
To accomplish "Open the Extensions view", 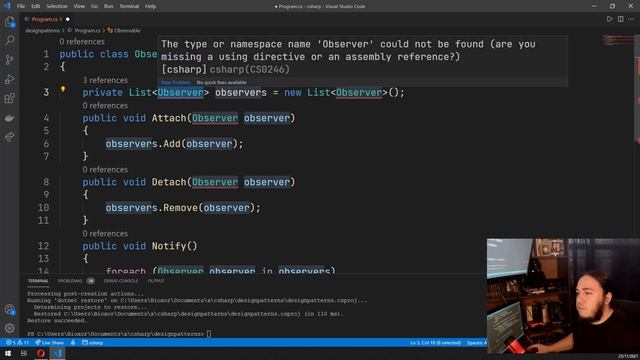I will pyautogui.click(x=9, y=98).
